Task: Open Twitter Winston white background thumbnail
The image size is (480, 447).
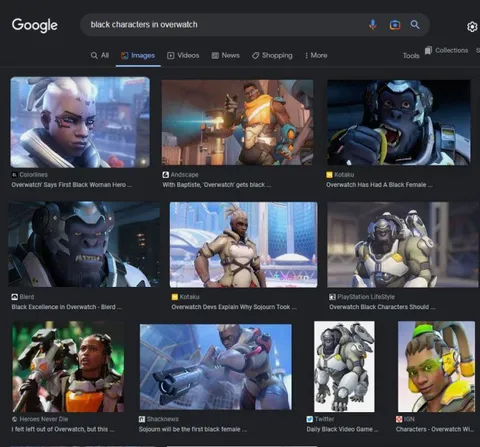Action: point(344,367)
